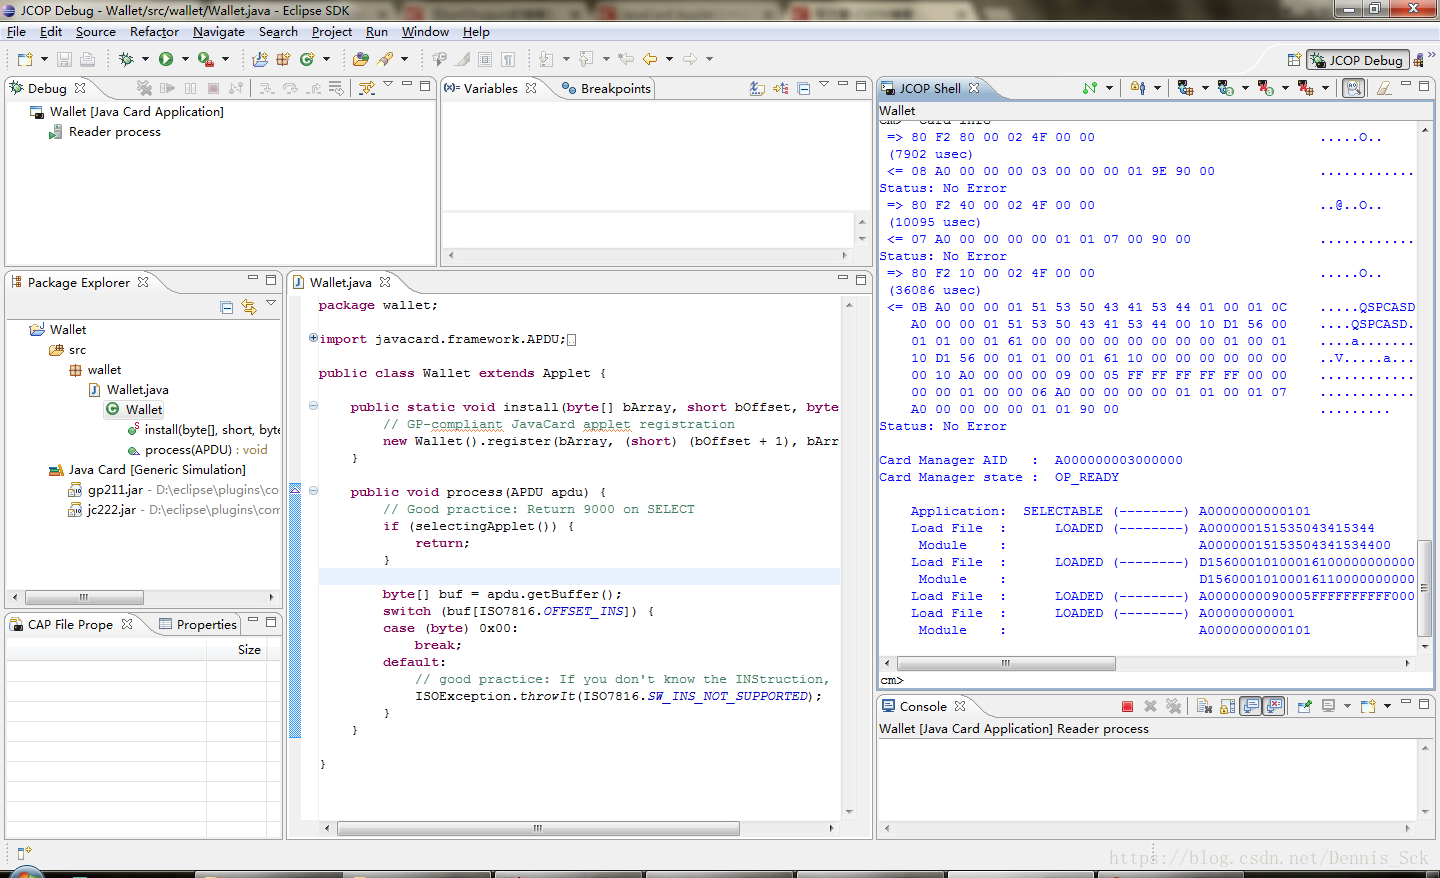The height and width of the screenshot is (878, 1440).
Task: Open the Project menu
Action: click(x=331, y=32)
